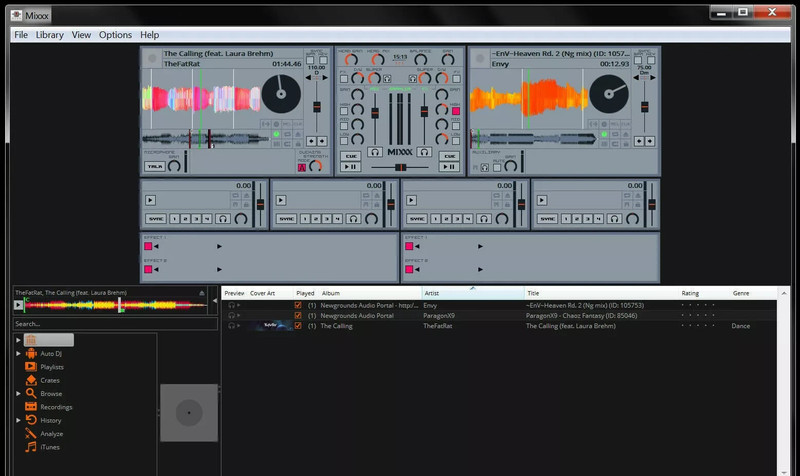
Task: Preview the Envy track with headphone icon
Action: (232, 305)
